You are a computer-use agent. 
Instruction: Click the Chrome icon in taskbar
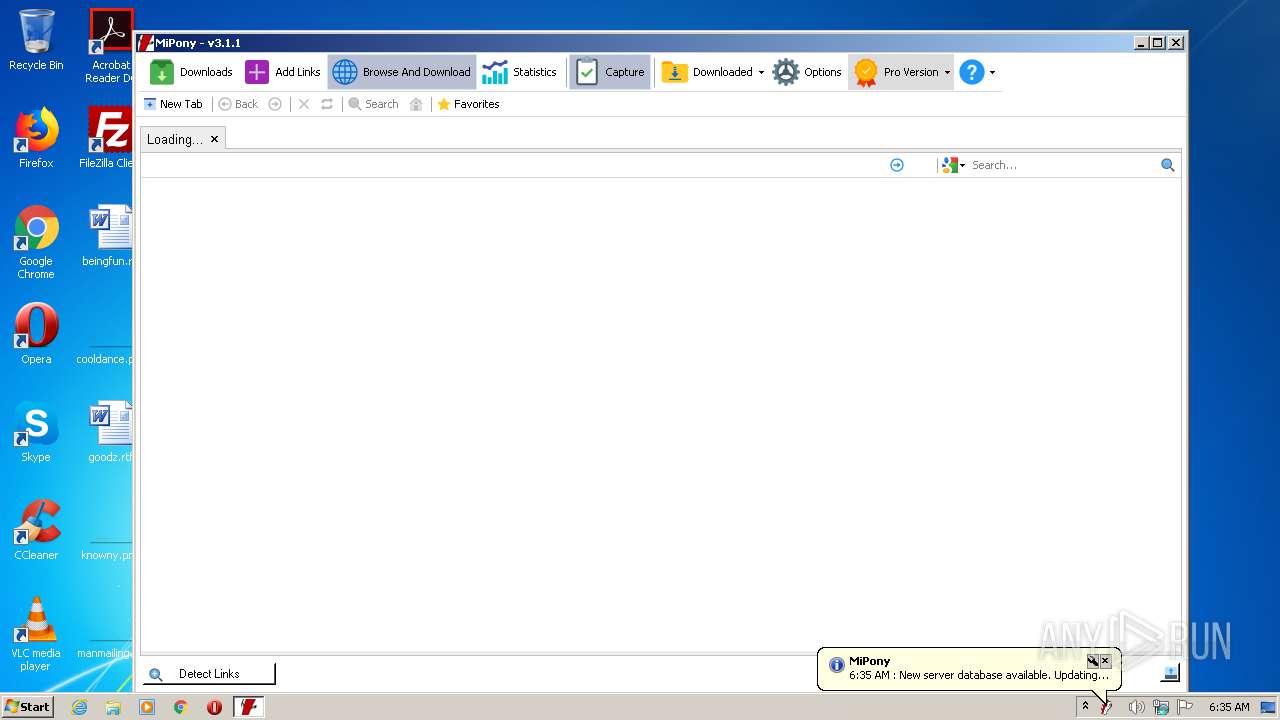point(180,707)
